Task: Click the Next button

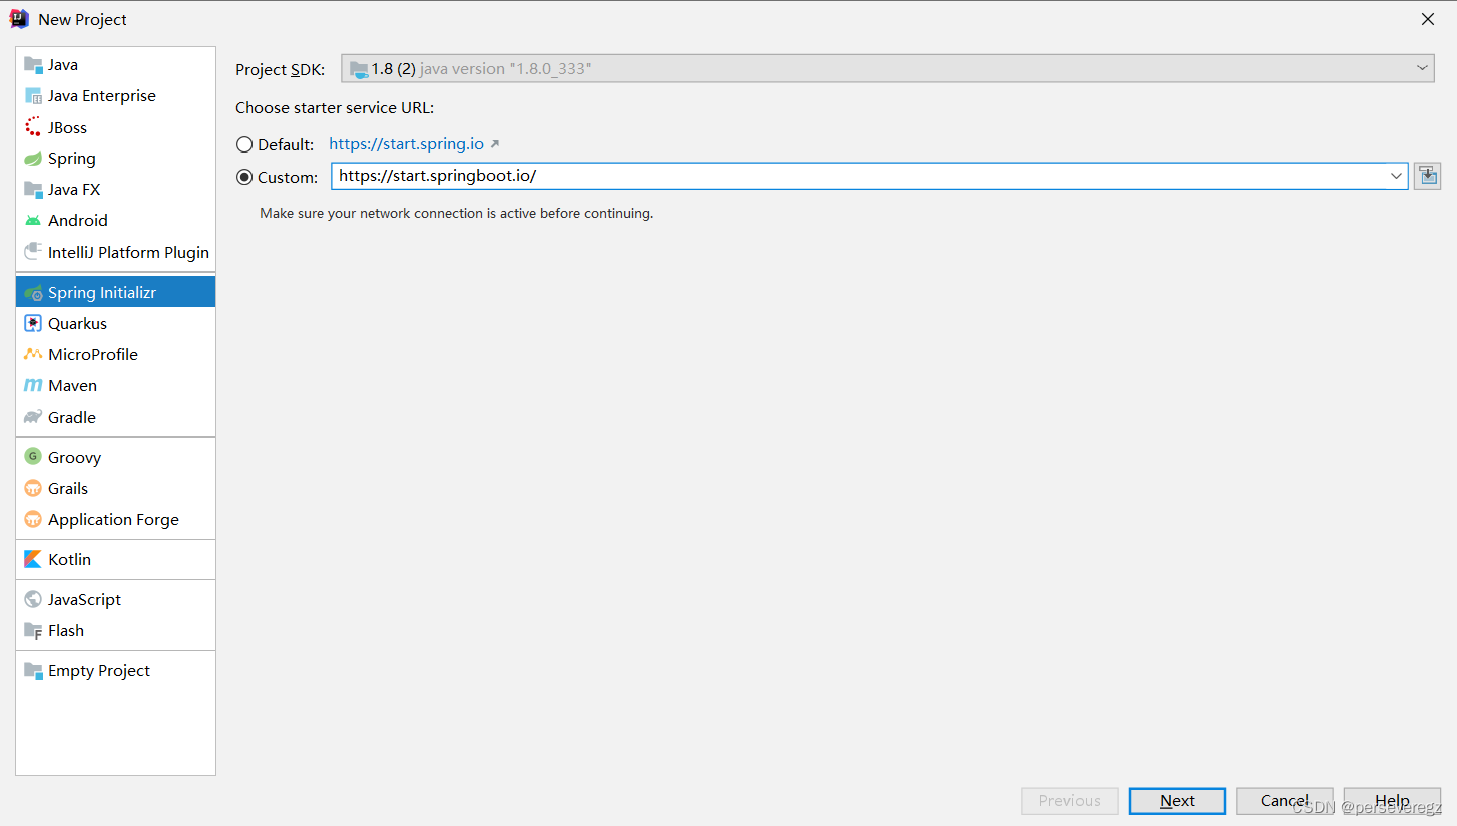Action: click(1176, 800)
